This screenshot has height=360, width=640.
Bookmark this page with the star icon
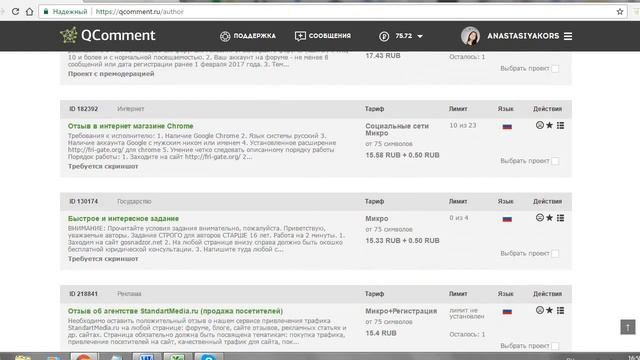coord(620,11)
